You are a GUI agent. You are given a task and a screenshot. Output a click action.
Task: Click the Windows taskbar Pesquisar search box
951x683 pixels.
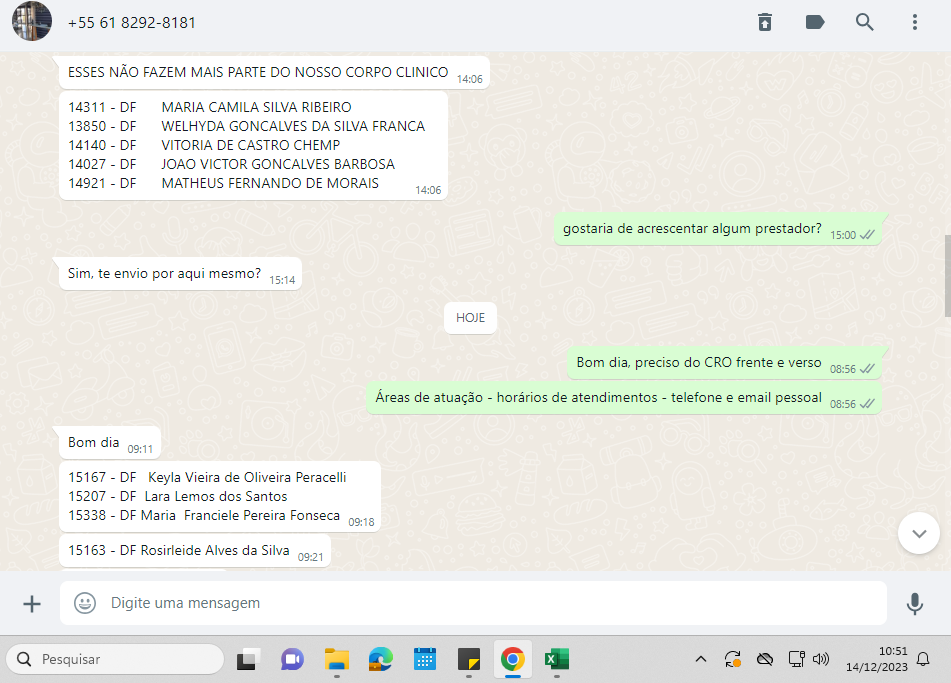[115, 659]
